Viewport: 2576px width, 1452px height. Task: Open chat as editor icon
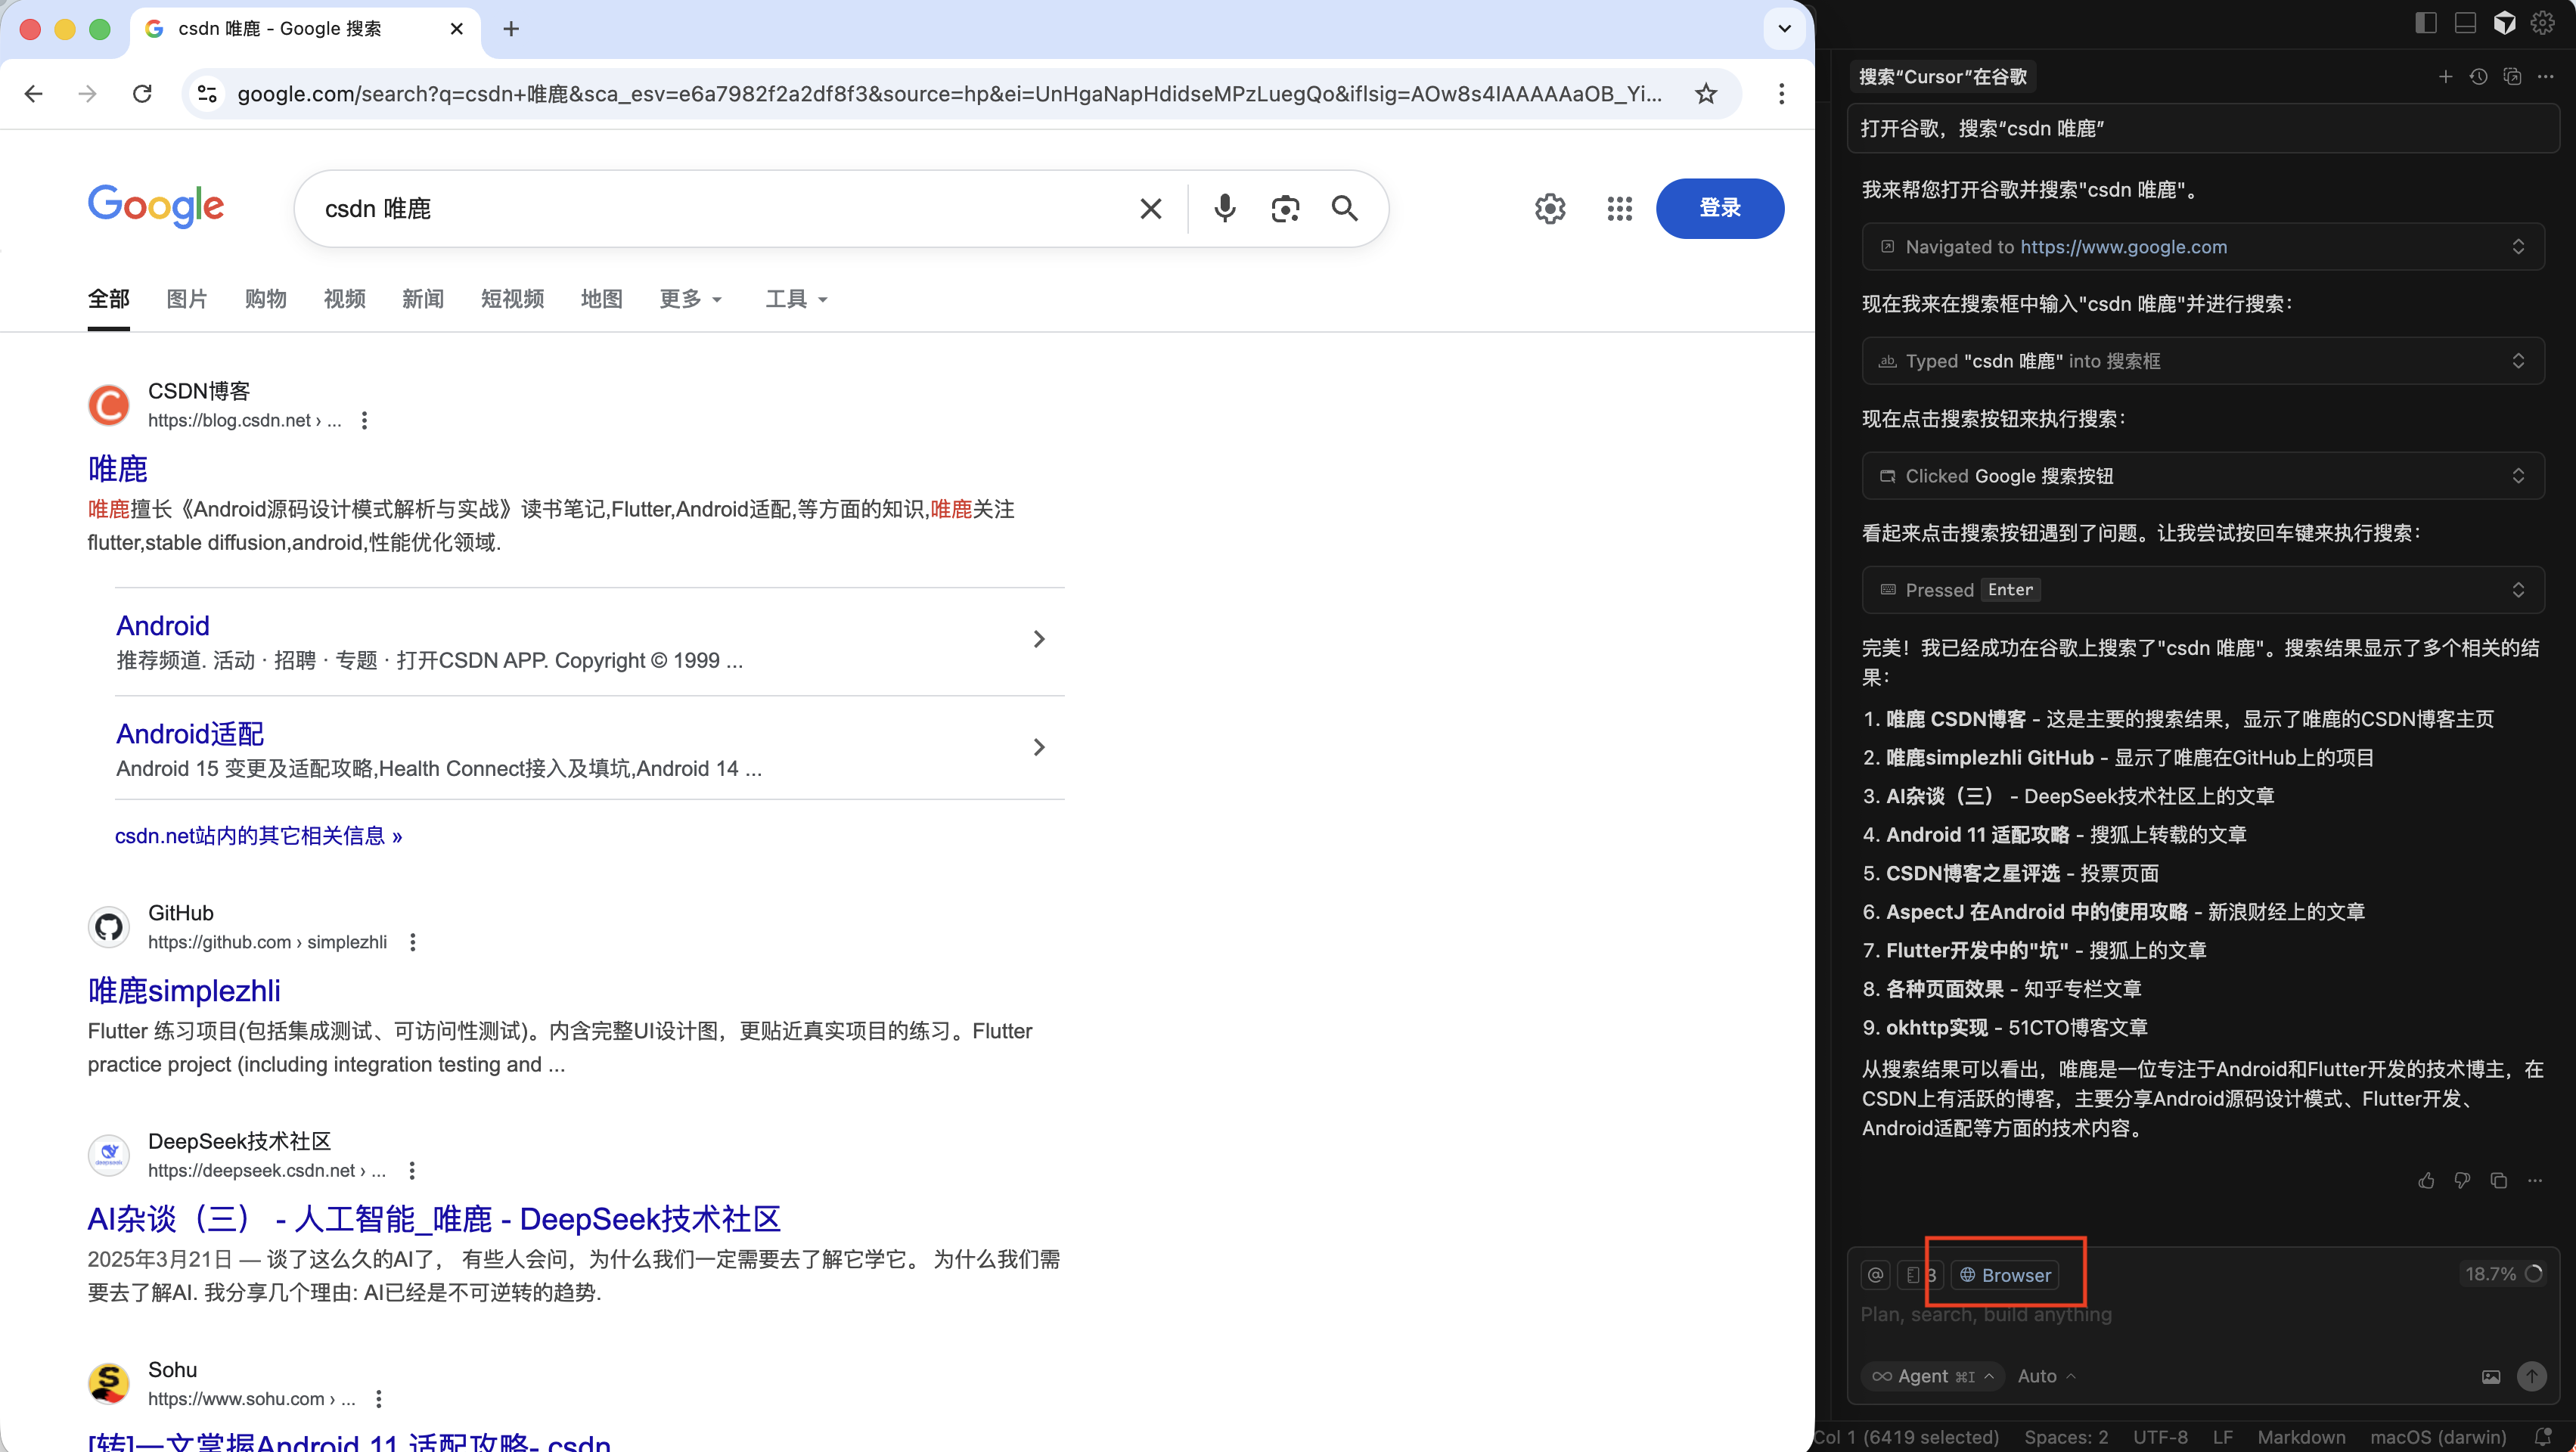click(2512, 77)
